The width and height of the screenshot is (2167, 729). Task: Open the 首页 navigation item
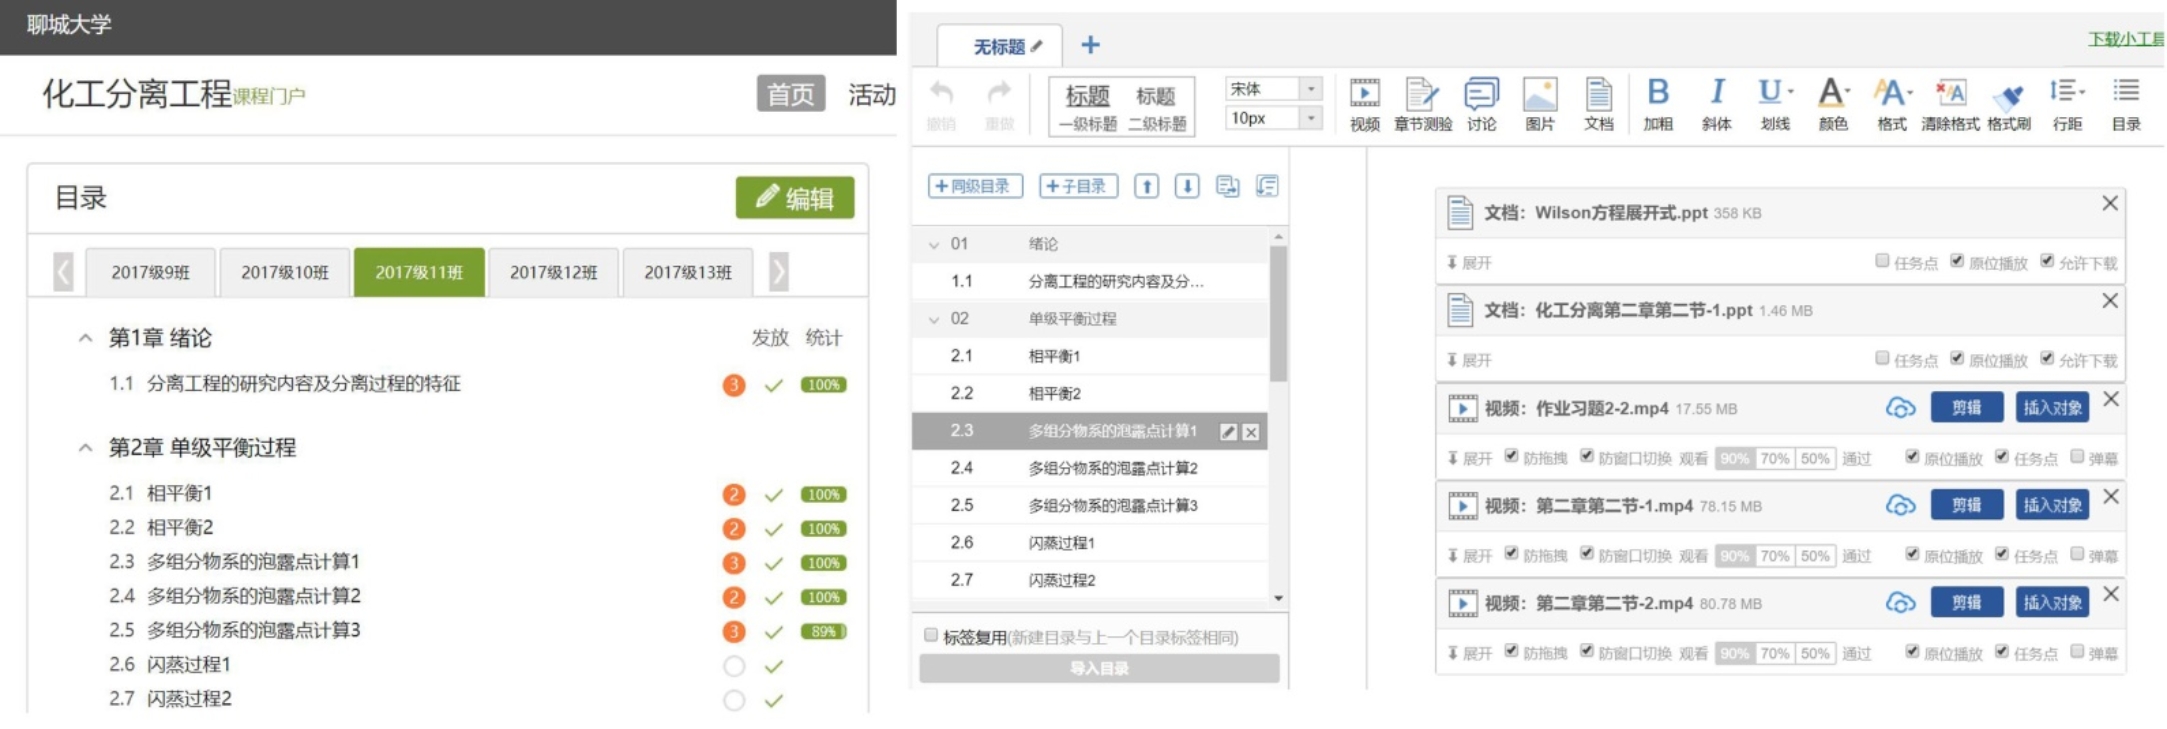790,94
